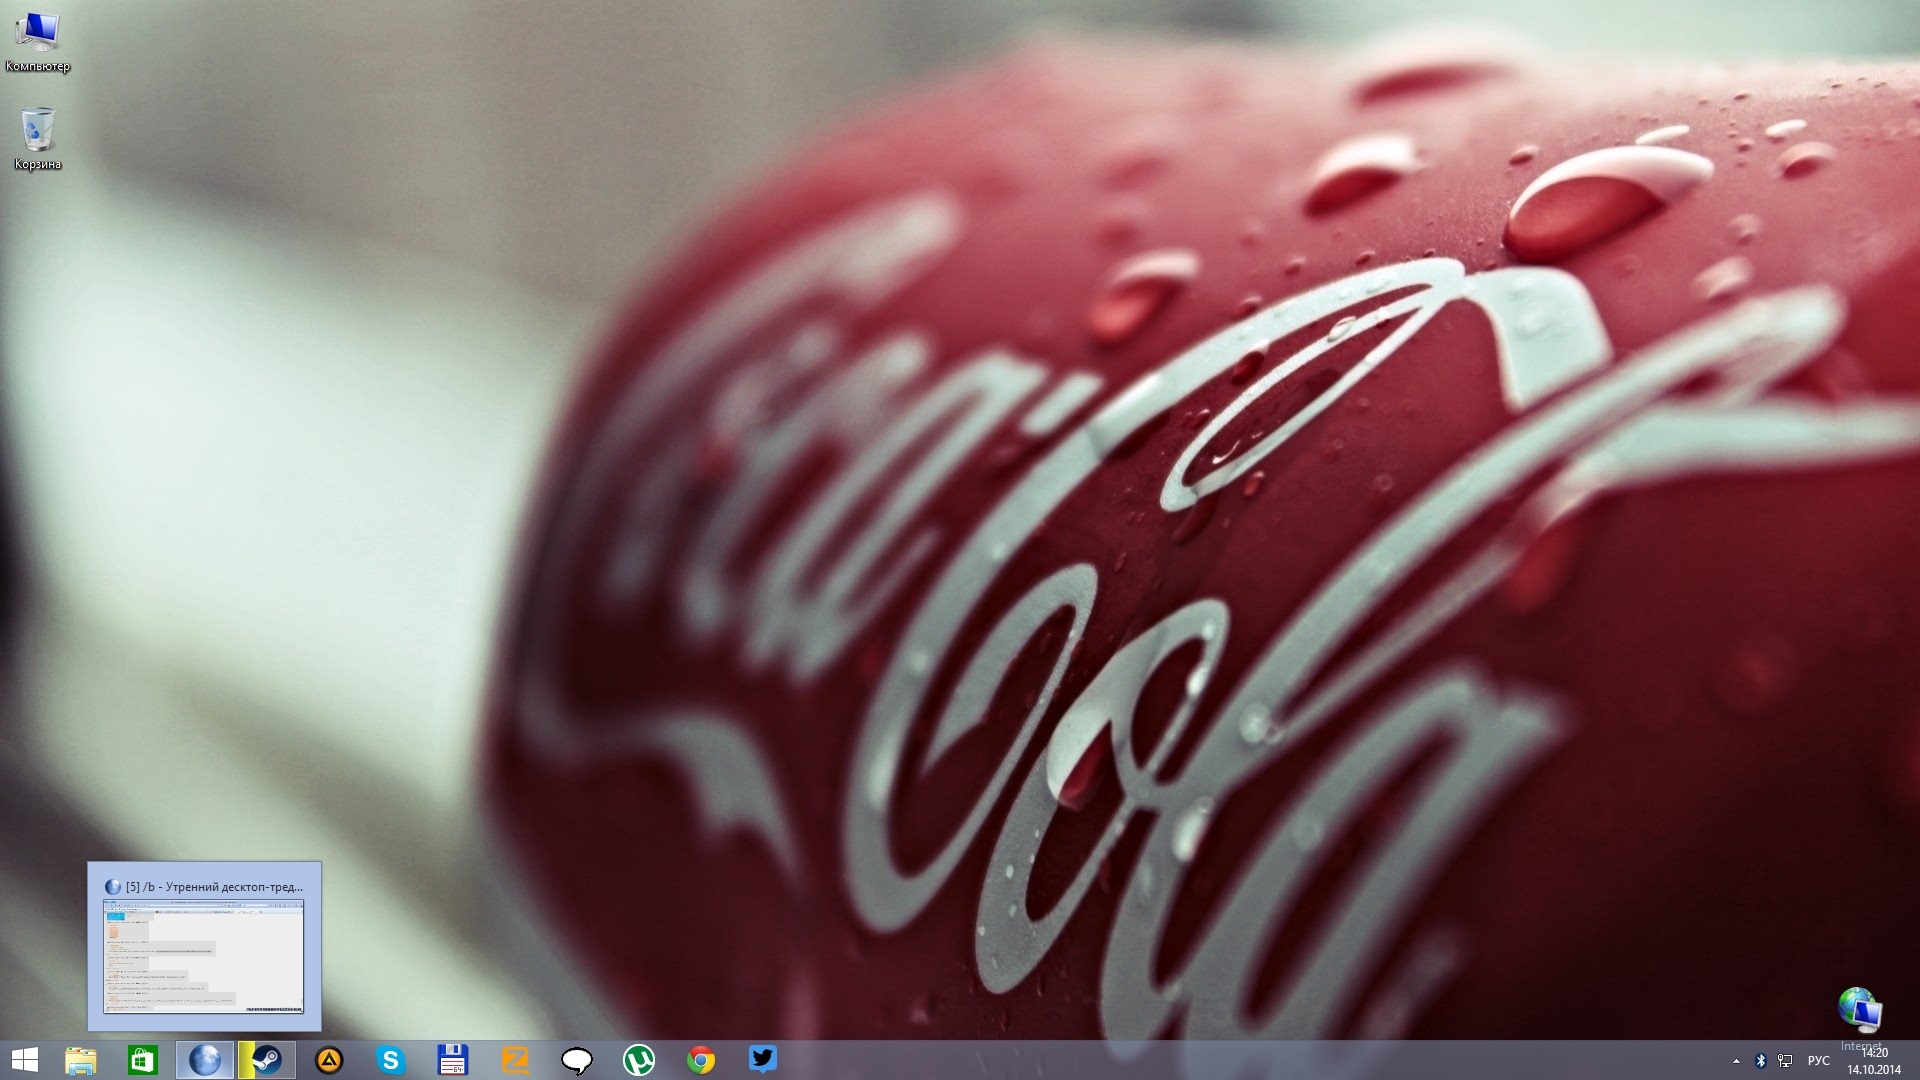This screenshot has height=1080, width=1920.
Task: Switch to the Pale Moon browser icon
Action: 205,1060
